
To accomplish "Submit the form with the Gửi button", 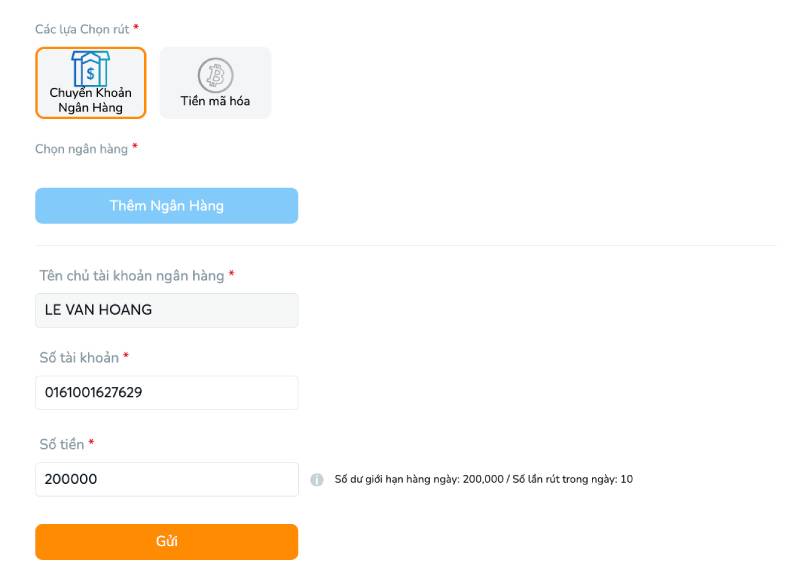I will (x=166, y=542).
